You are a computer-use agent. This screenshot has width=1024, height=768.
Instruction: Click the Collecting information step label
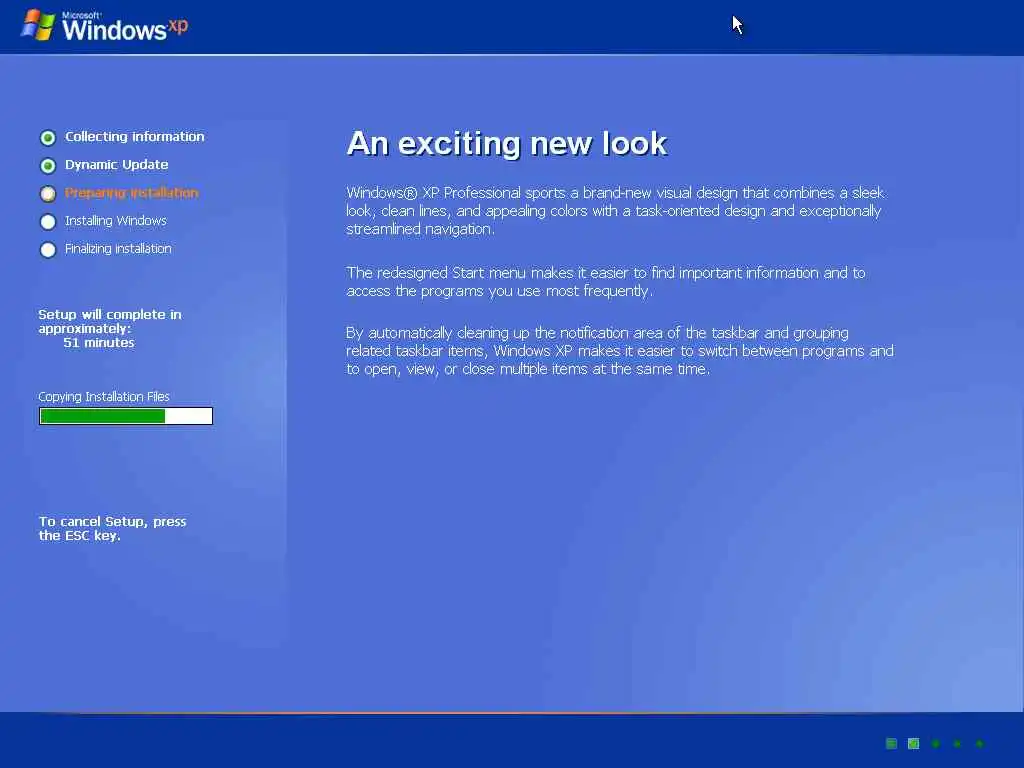point(135,136)
